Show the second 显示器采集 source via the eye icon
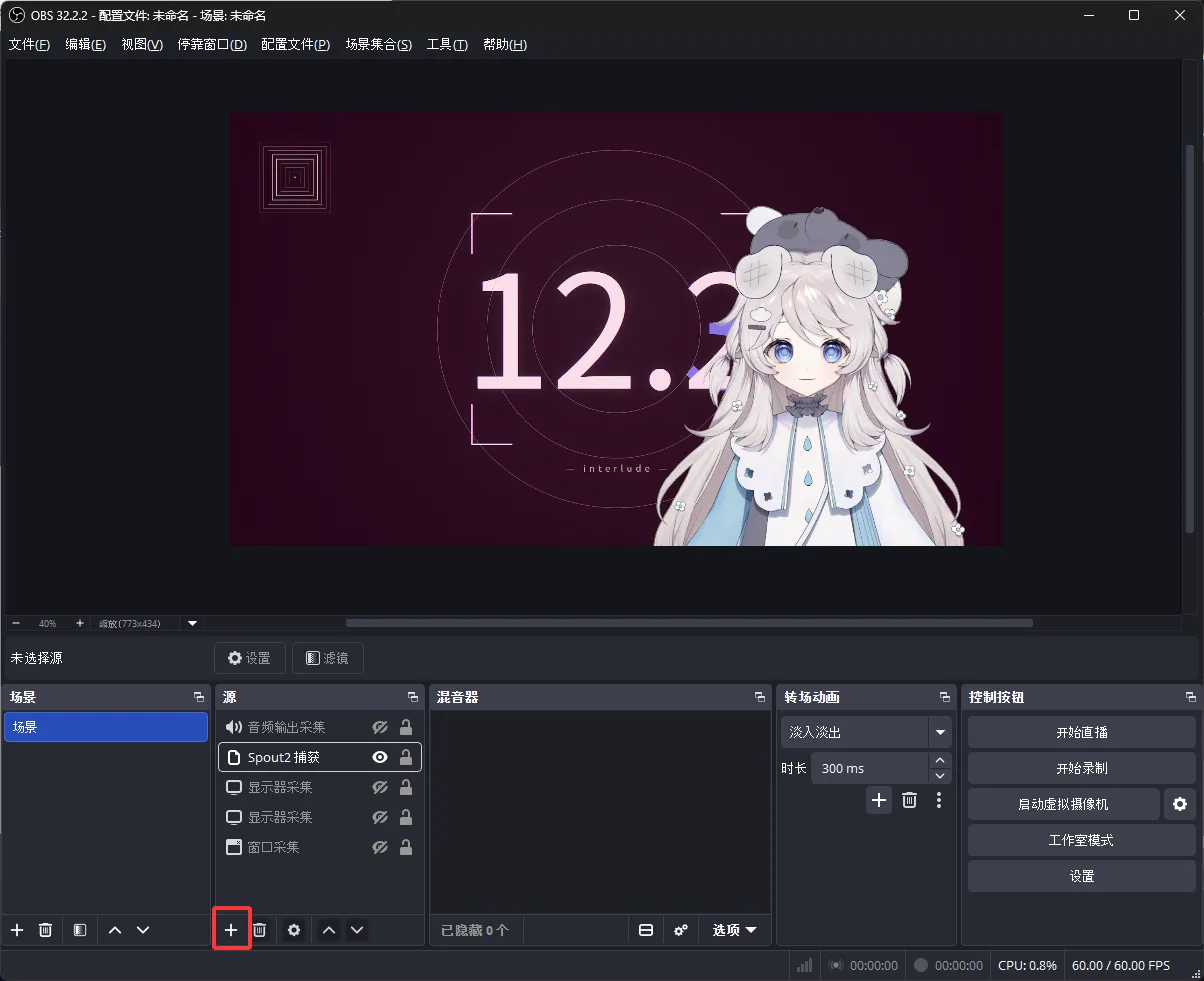The image size is (1204, 981). (x=380, y=817)
